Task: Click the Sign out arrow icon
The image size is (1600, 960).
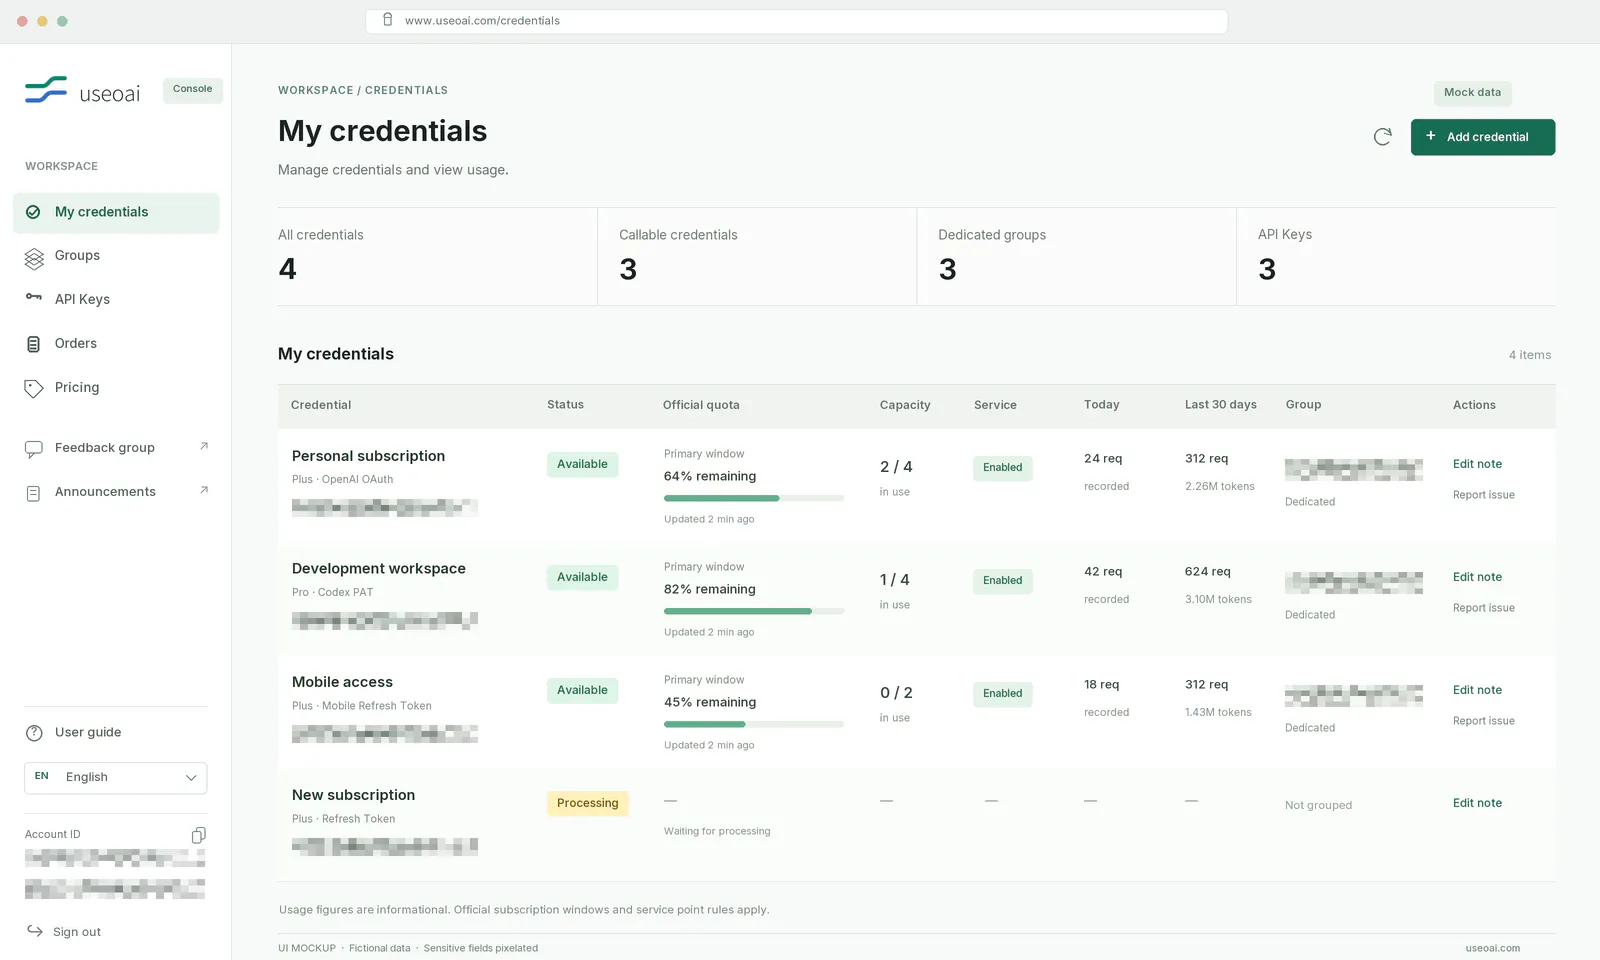Action: pyautogui.click(x=34, y=931)
